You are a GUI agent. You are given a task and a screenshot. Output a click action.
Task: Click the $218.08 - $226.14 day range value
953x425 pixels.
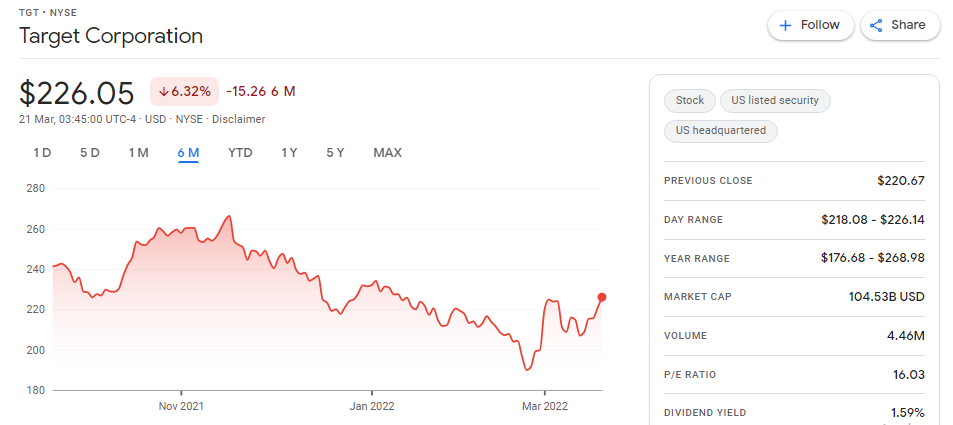point(873,219)
